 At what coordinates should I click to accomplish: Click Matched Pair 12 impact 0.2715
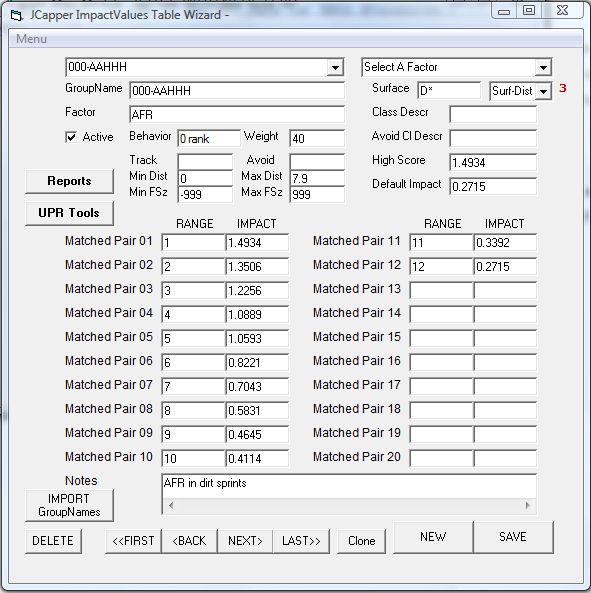click(x=505, y=267)
